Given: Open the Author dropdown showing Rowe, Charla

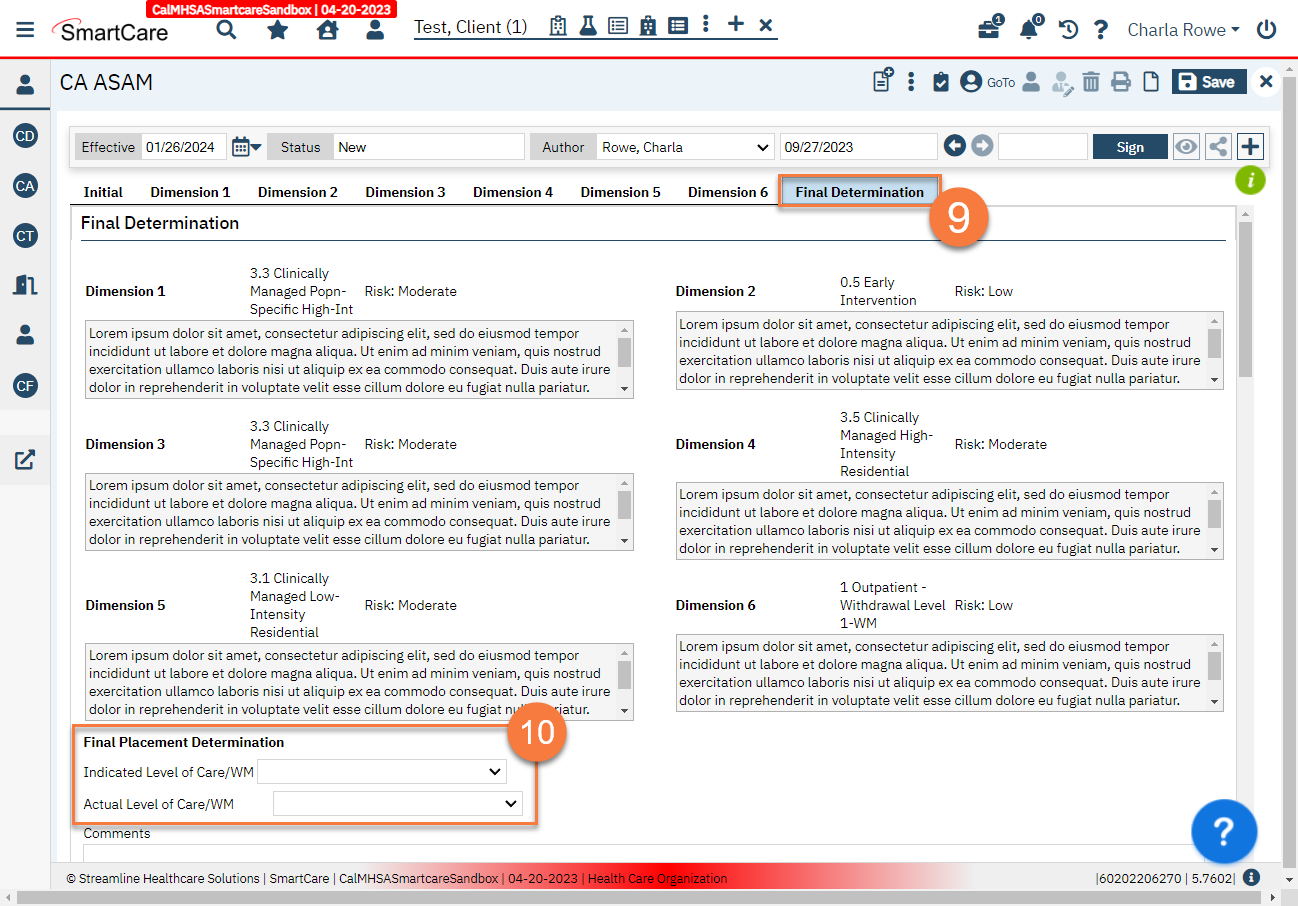Looking at the screenshot, I should pyautogui.click(x=685, y=146).
